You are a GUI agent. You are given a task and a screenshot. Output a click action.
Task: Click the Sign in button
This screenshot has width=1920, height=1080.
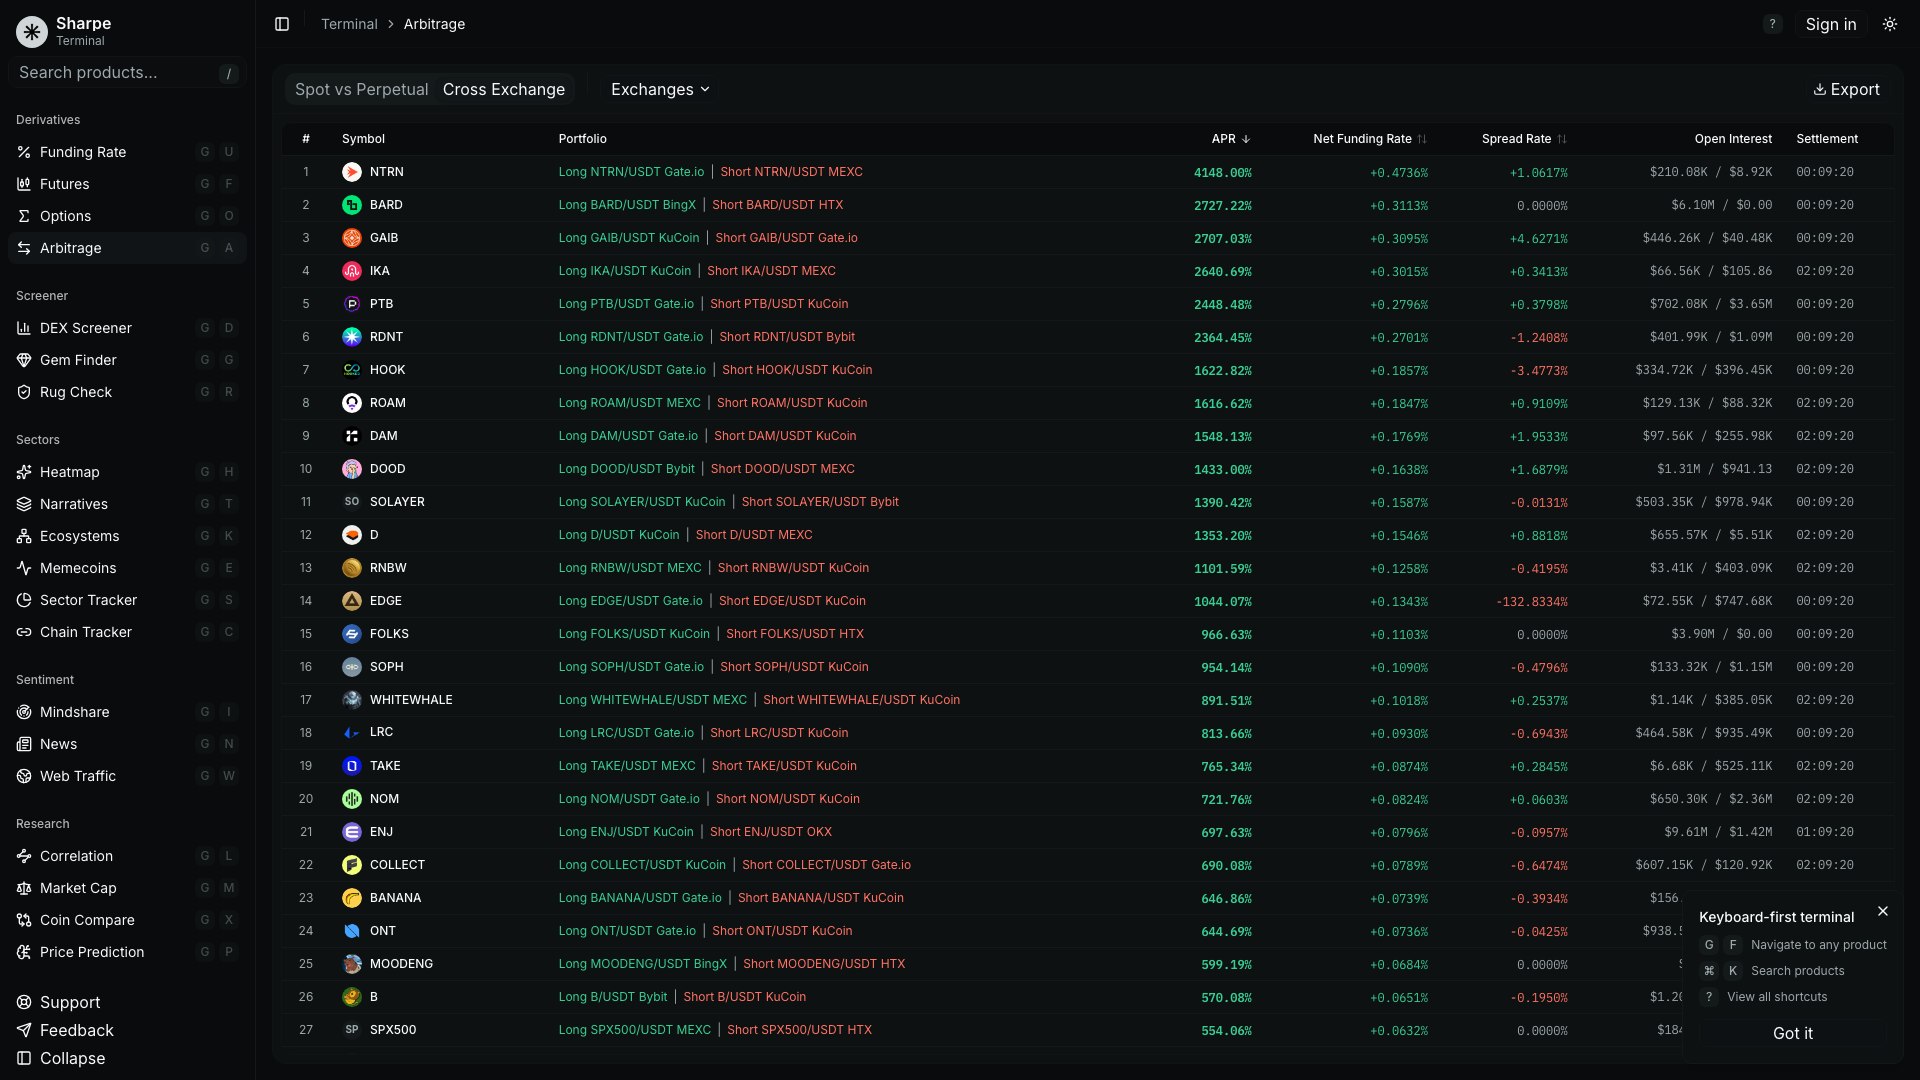click(x=1830, y=24)
